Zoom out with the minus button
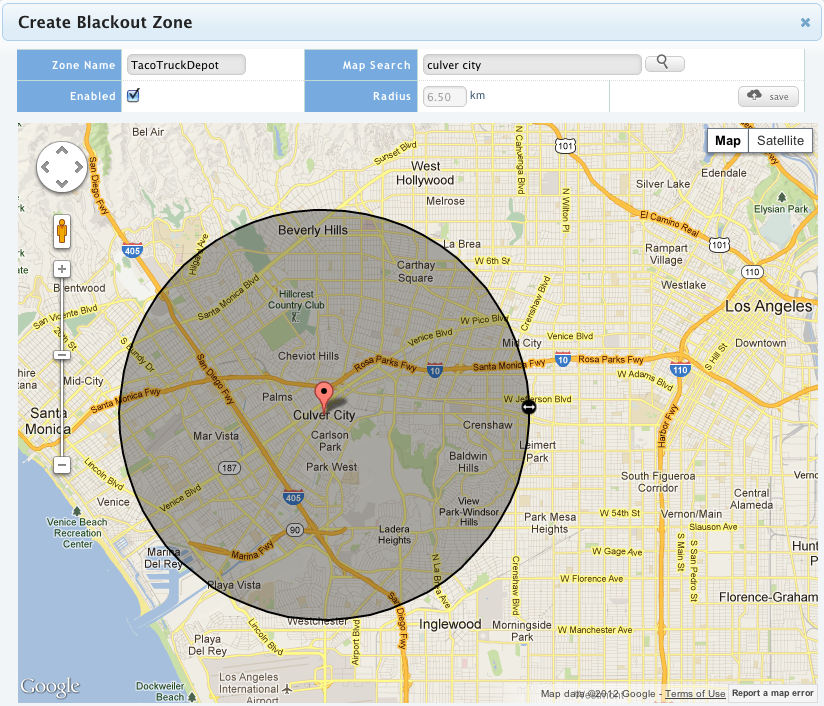824x706 pixels. click(x=62, y=465)
